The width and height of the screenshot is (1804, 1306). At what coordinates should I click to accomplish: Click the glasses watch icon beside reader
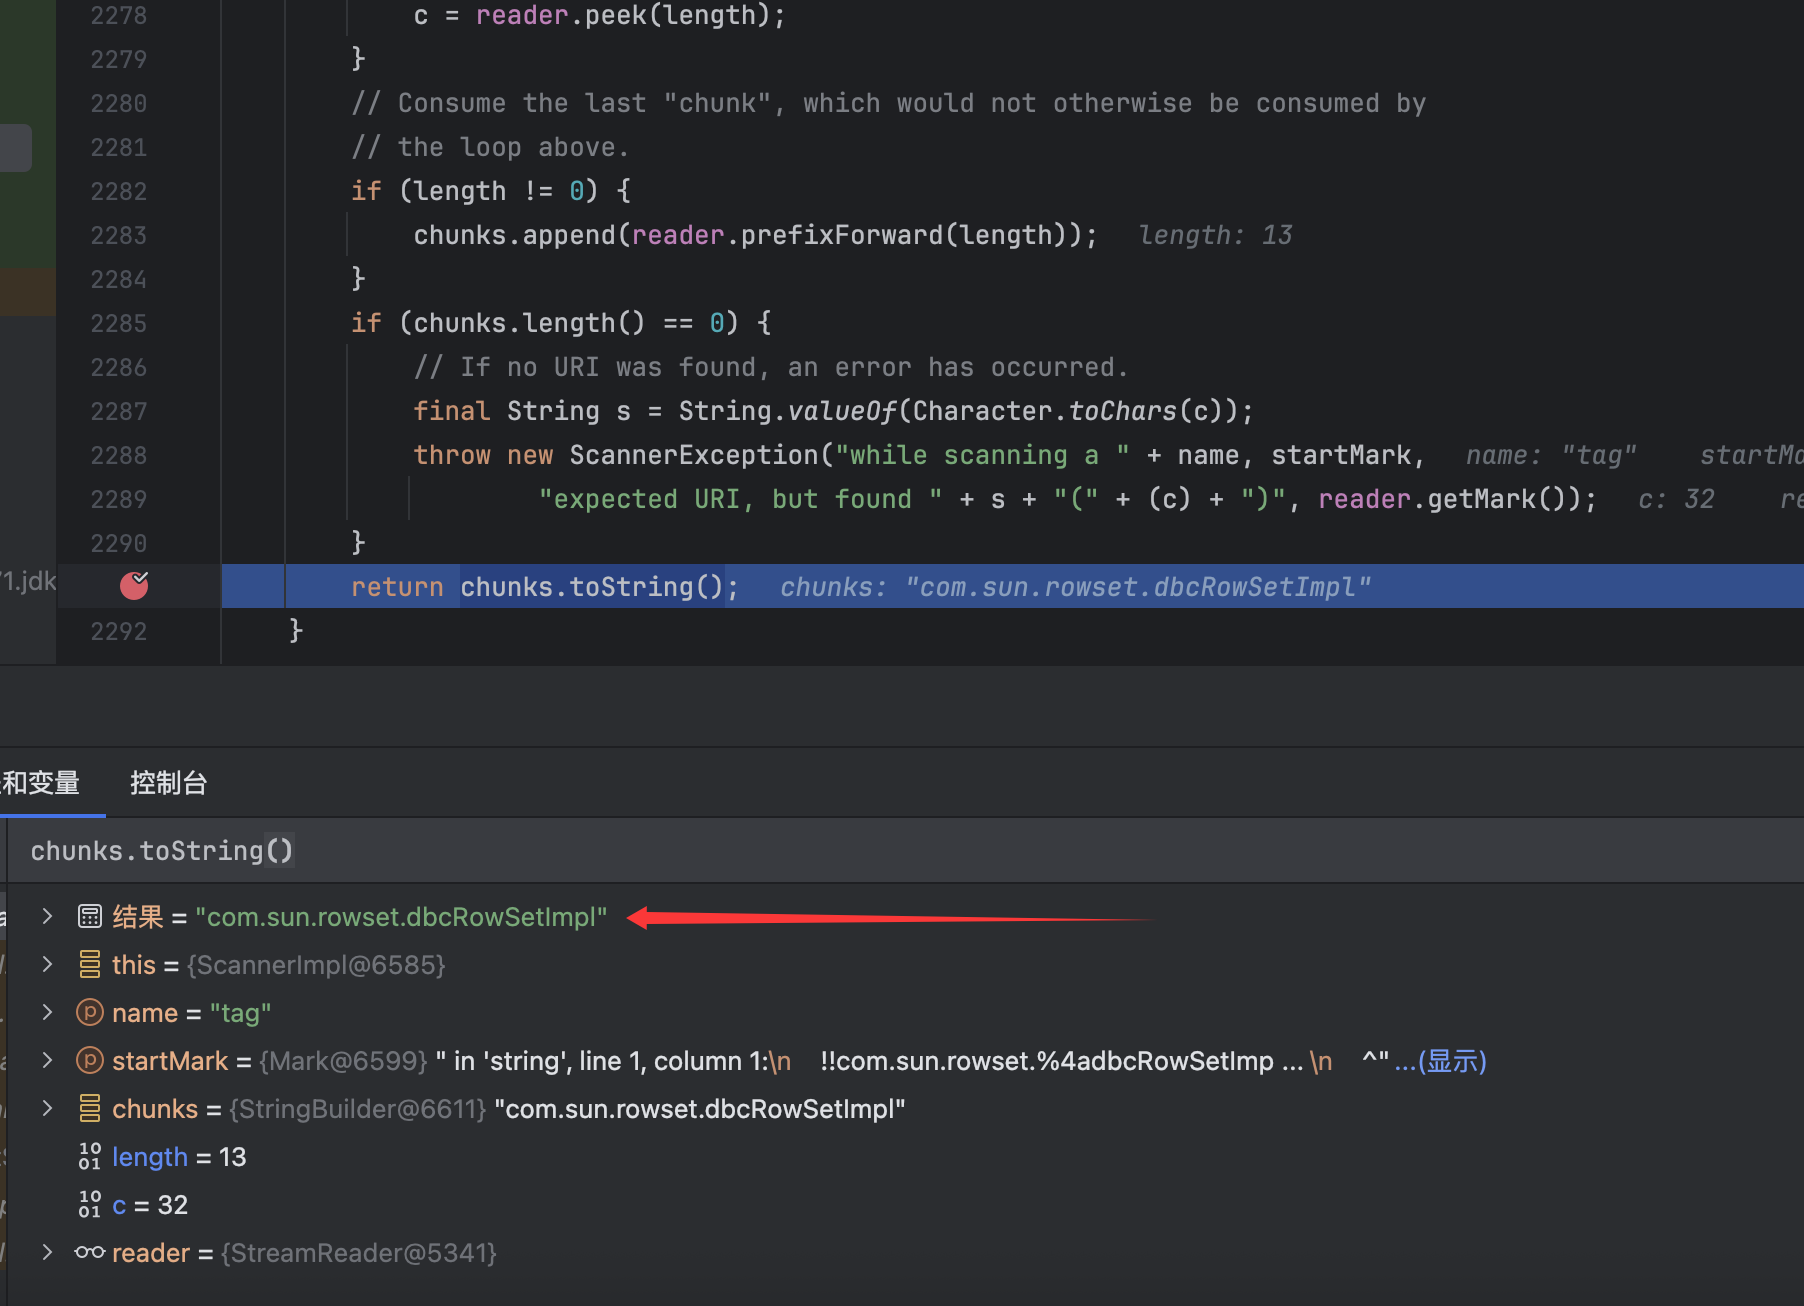[x=90, y=1252]
